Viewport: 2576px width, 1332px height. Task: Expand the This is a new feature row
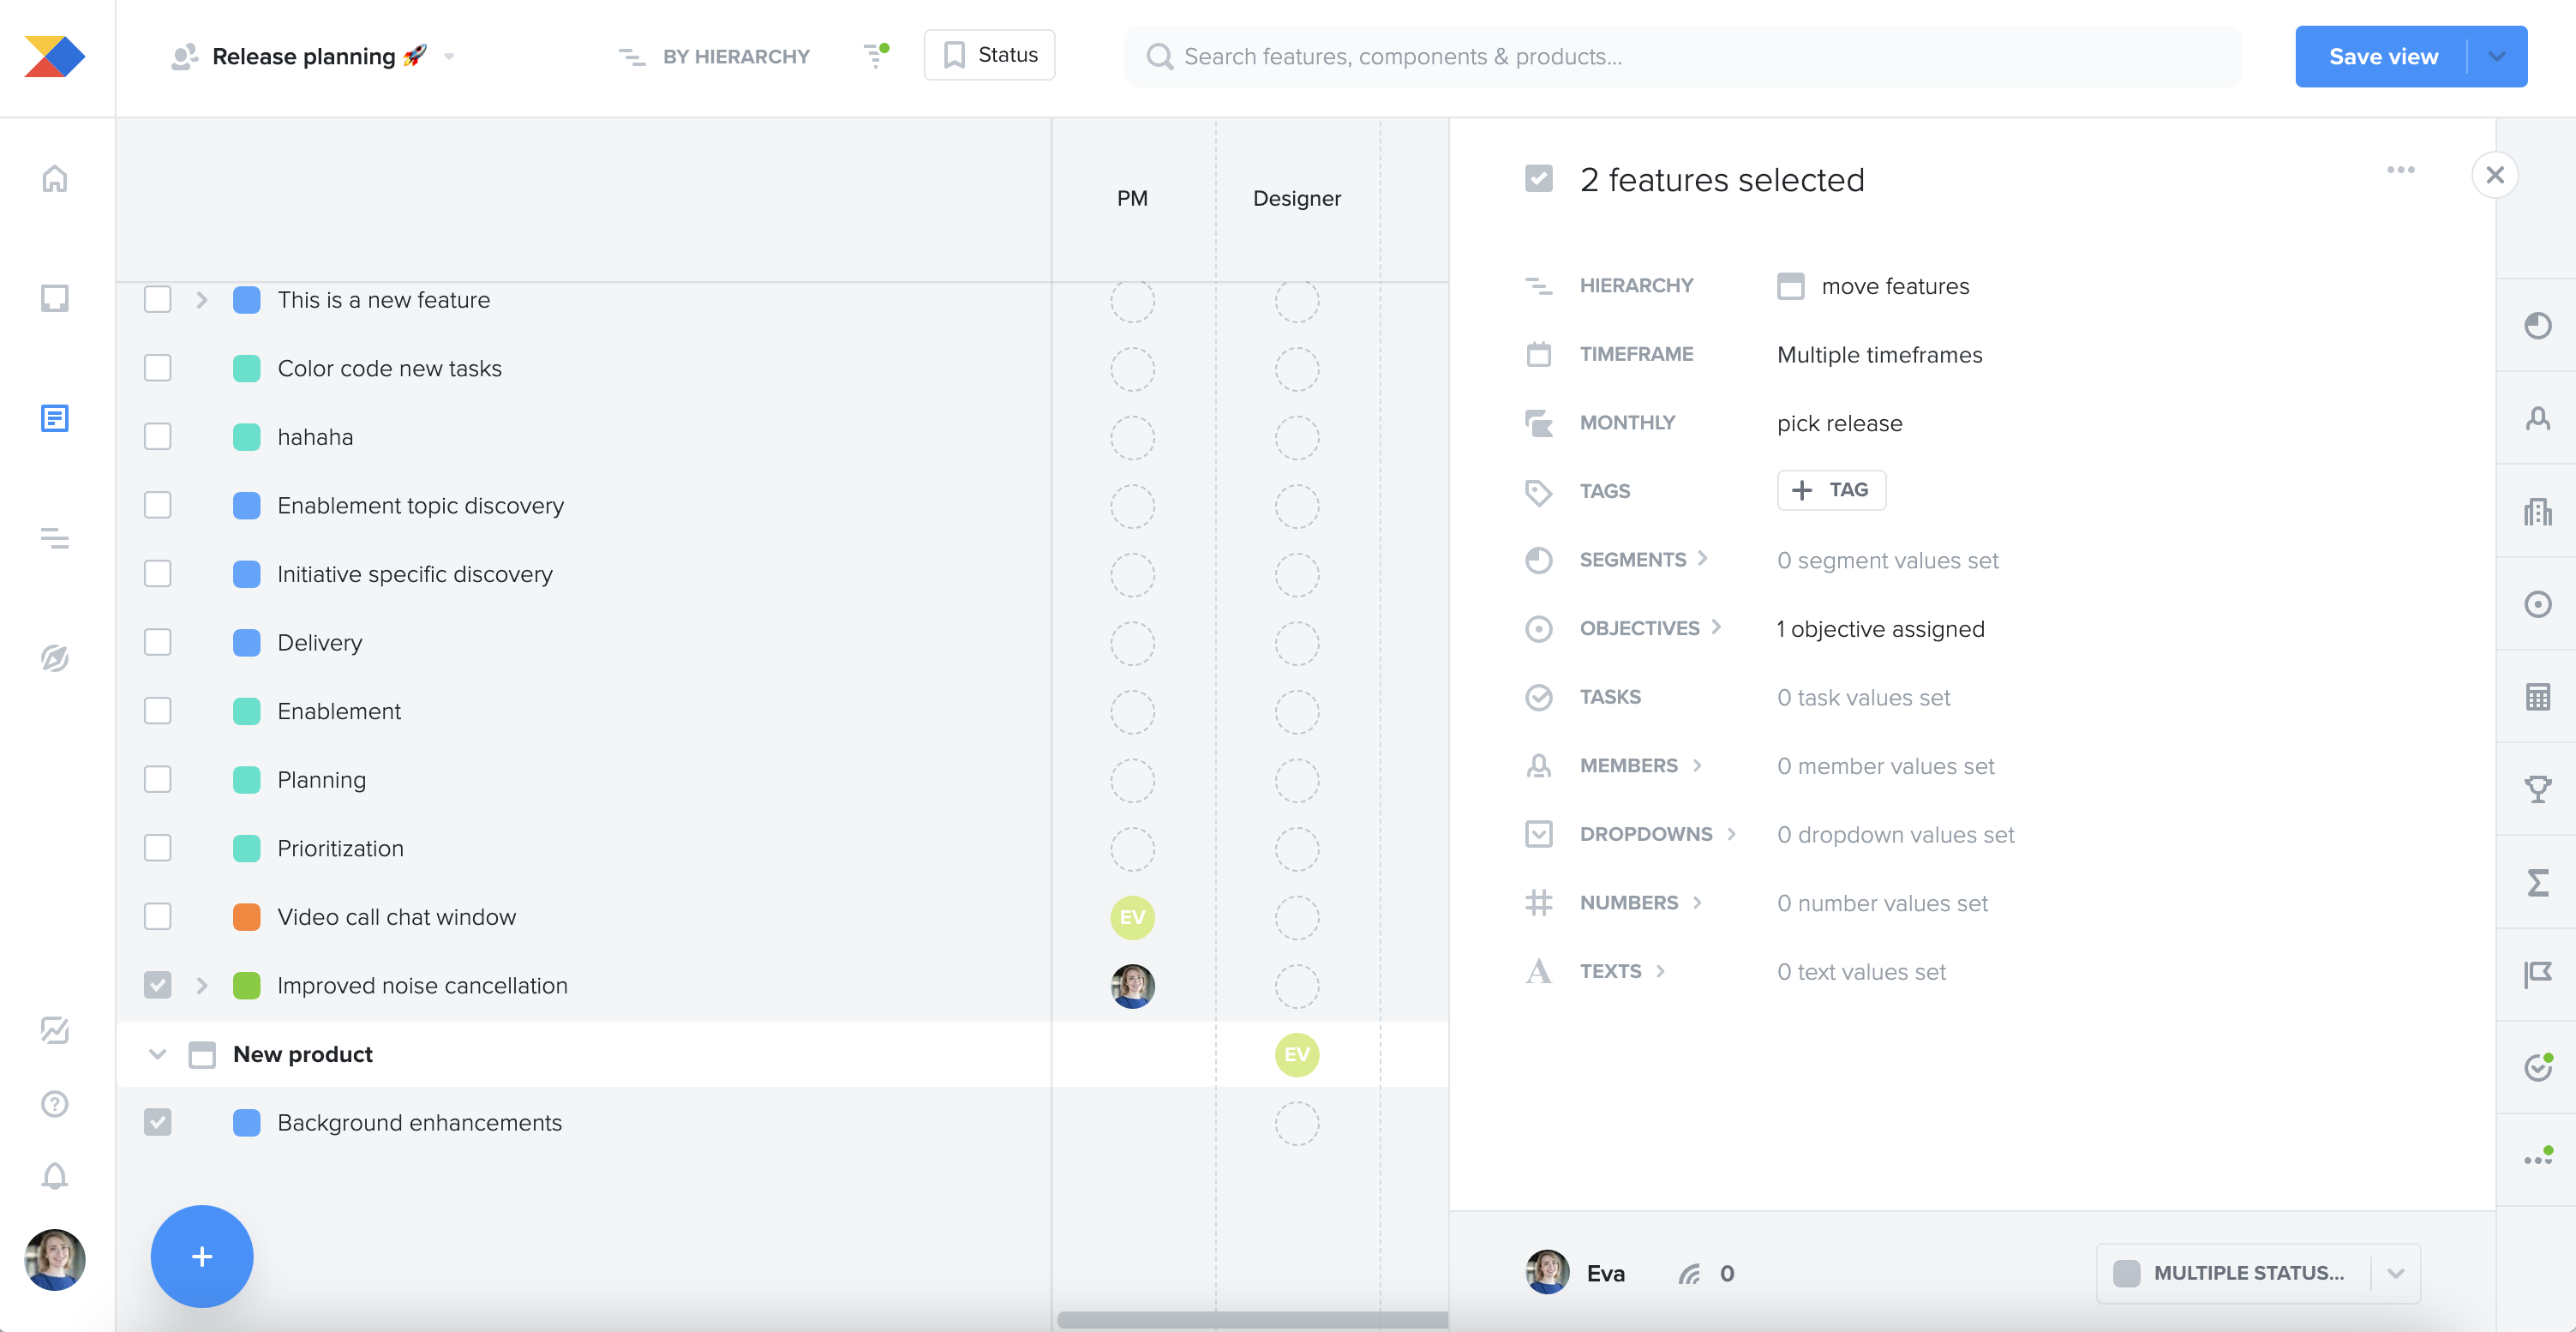tap(203, 299)
